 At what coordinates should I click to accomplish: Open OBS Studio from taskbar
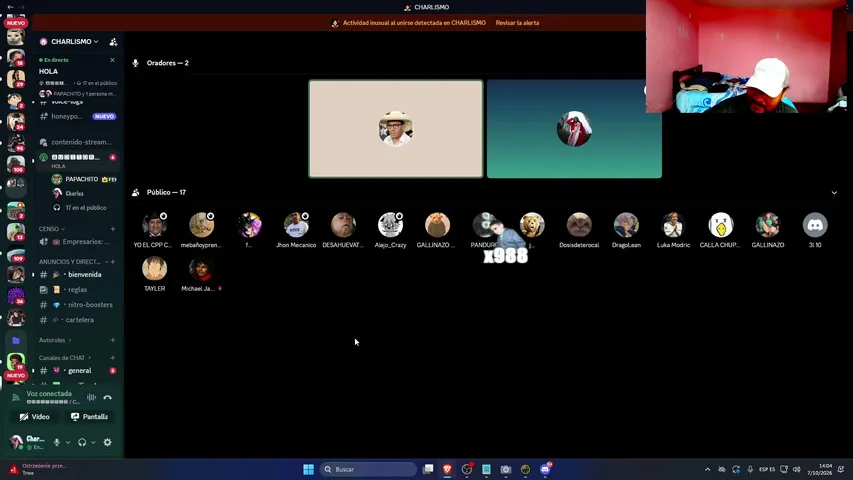click(467, 469)
